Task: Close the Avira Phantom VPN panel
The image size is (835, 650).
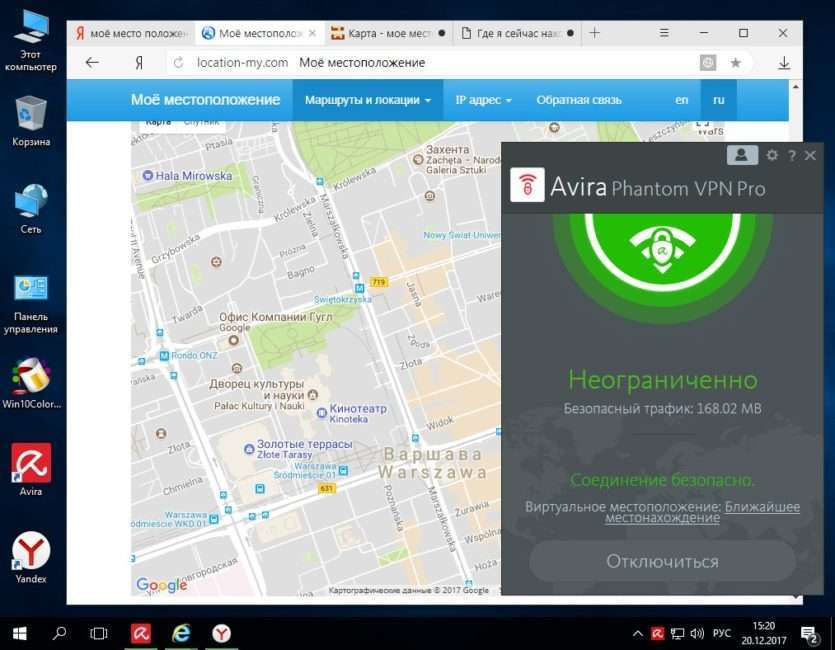Action: 811,155
